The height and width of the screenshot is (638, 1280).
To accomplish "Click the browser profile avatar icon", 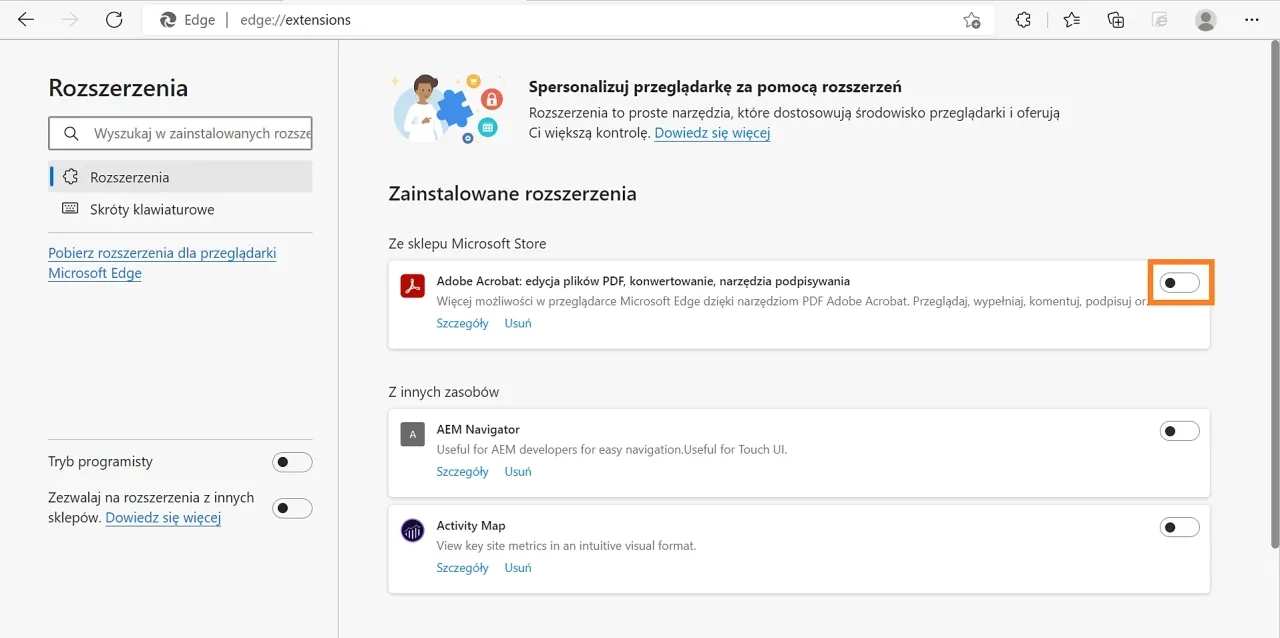I will point(1205,19).
